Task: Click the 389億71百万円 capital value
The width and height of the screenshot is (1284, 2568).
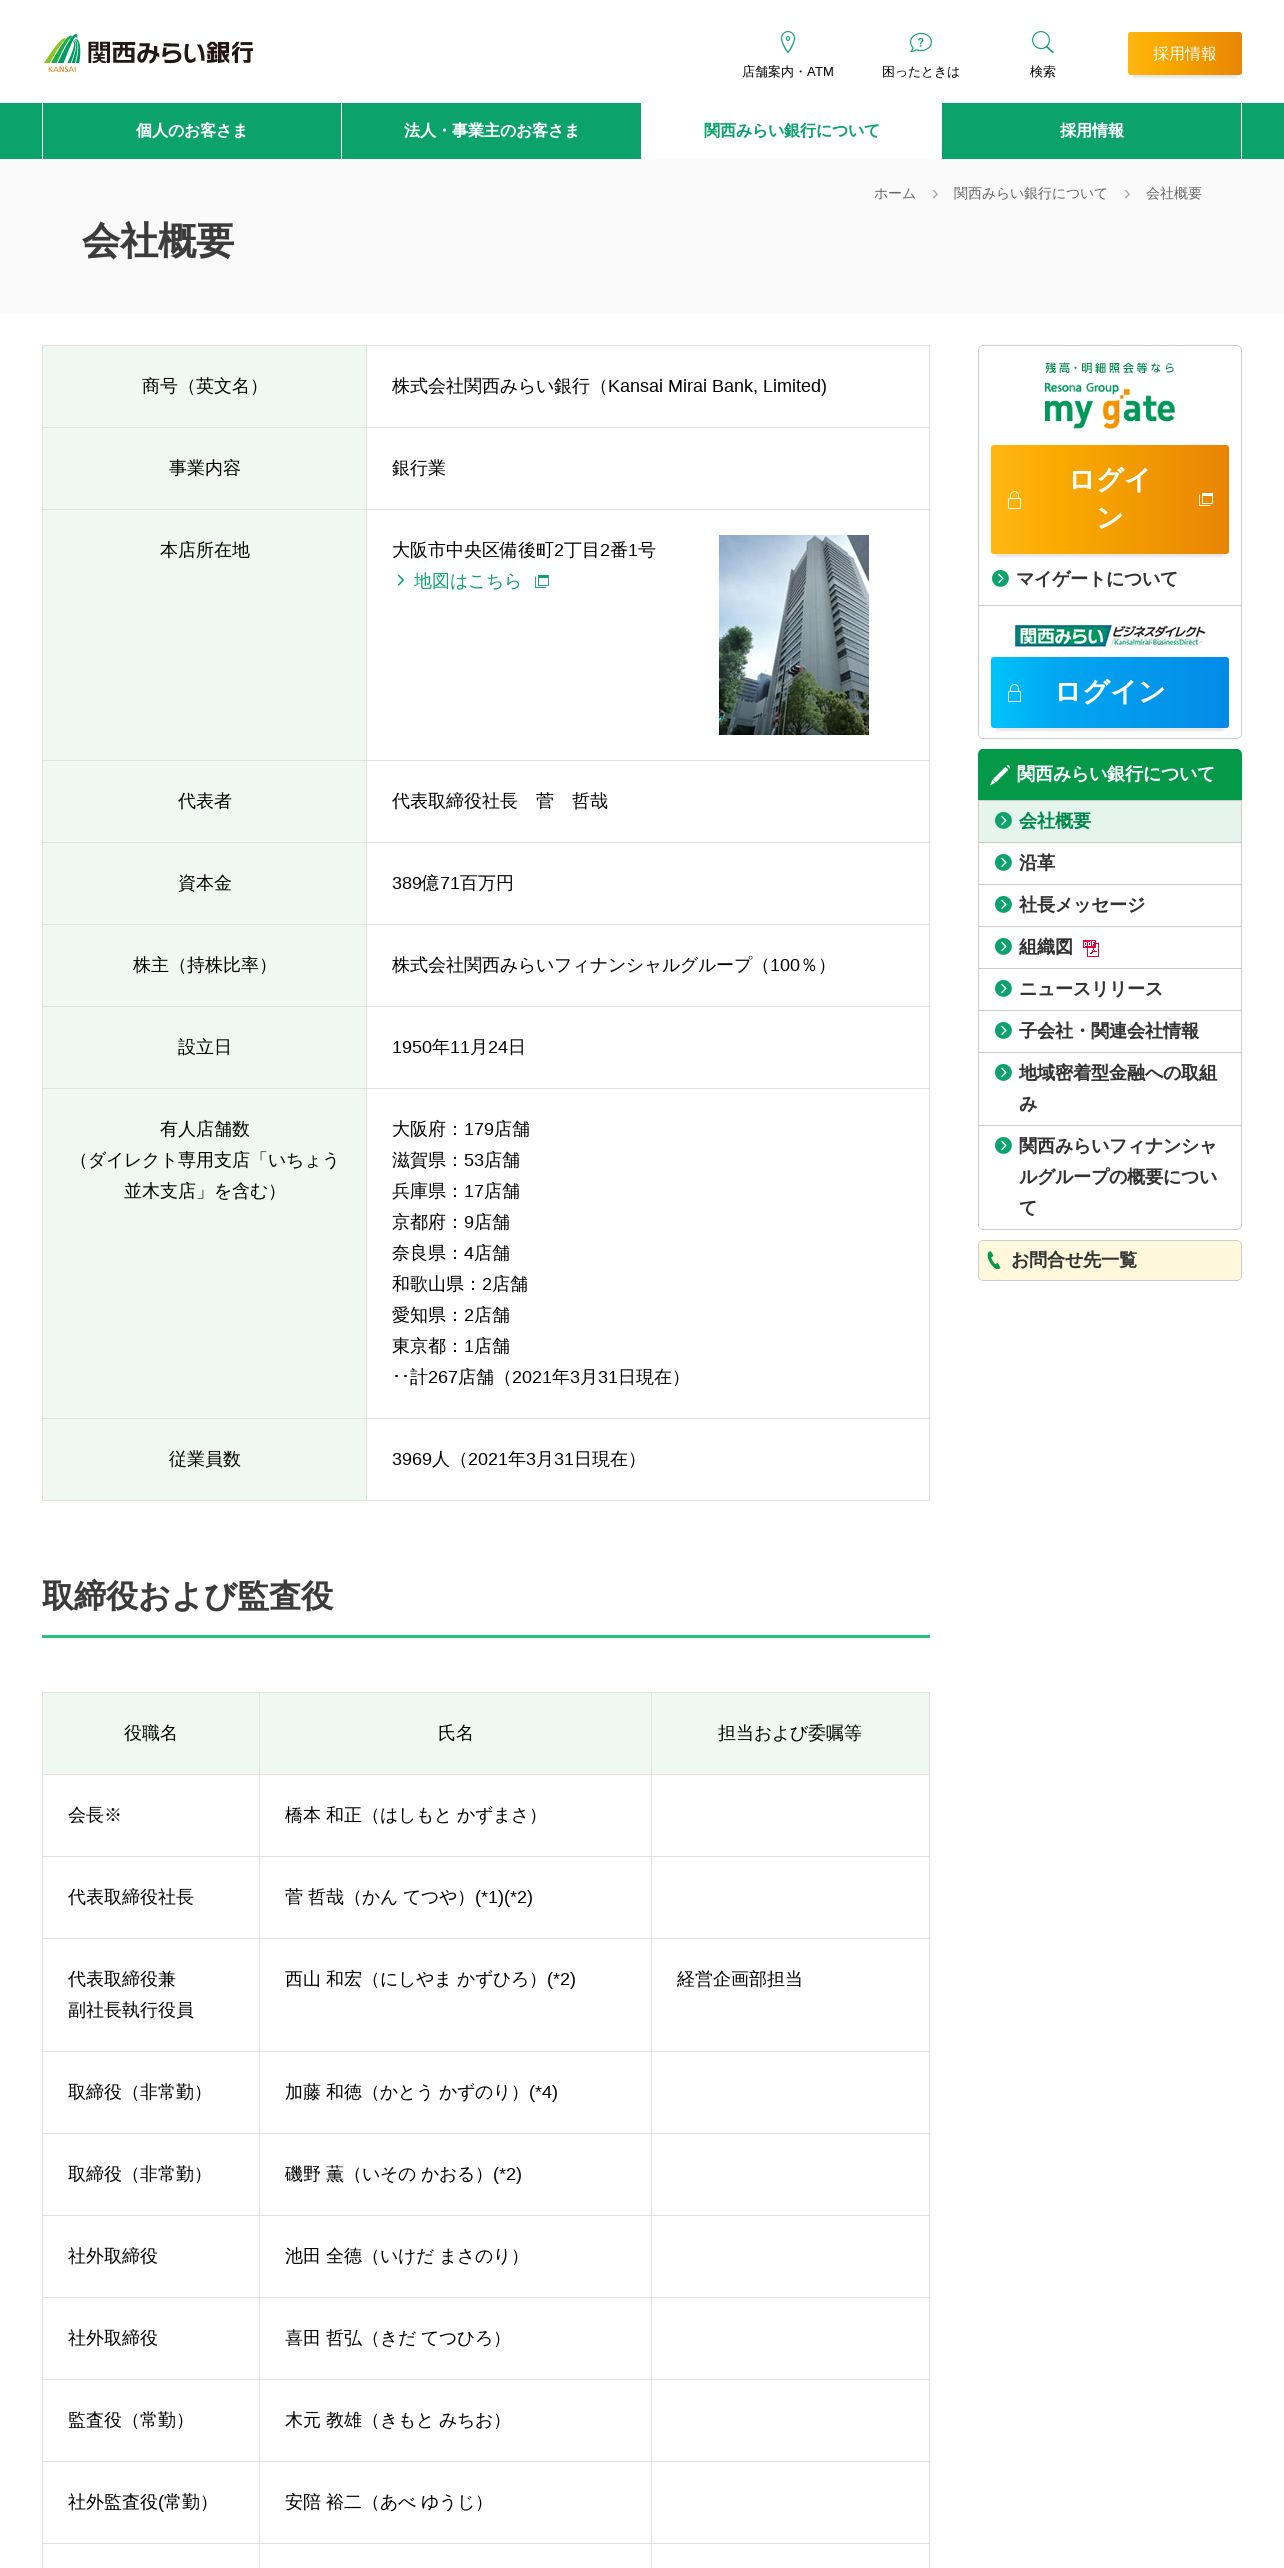Action: 452,883
